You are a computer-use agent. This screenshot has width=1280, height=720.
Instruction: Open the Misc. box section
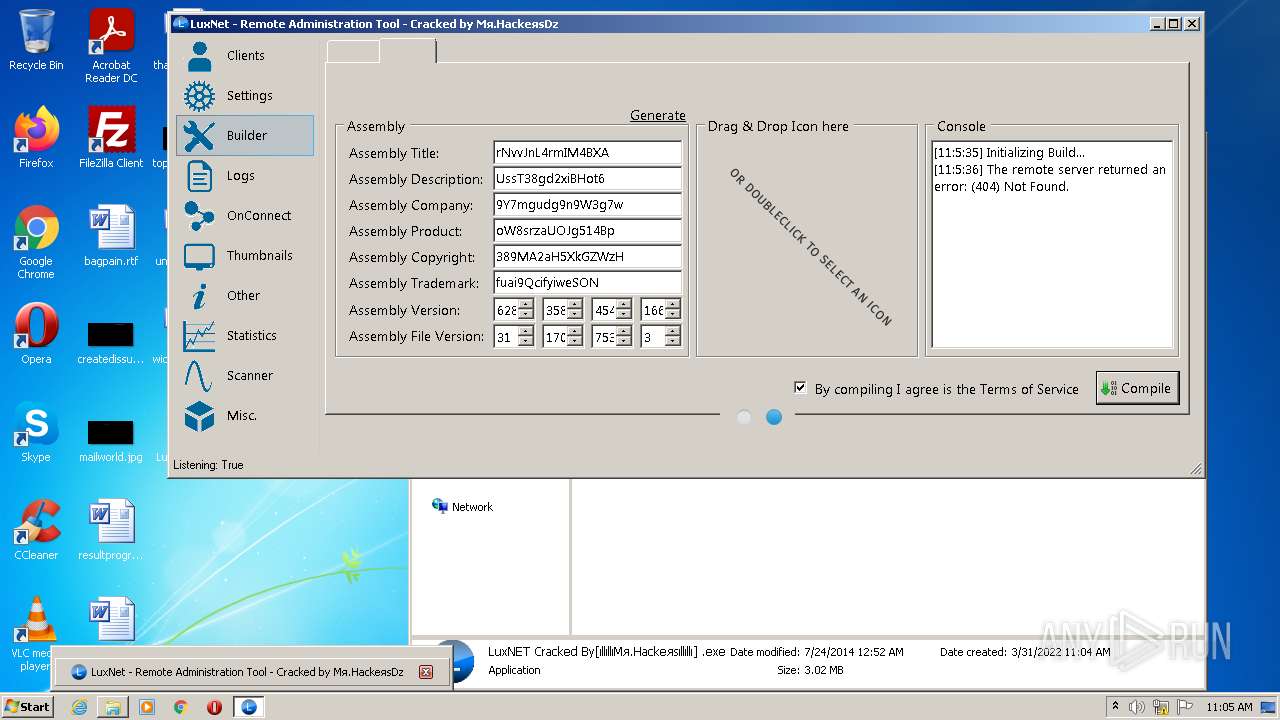coord(245,416)
